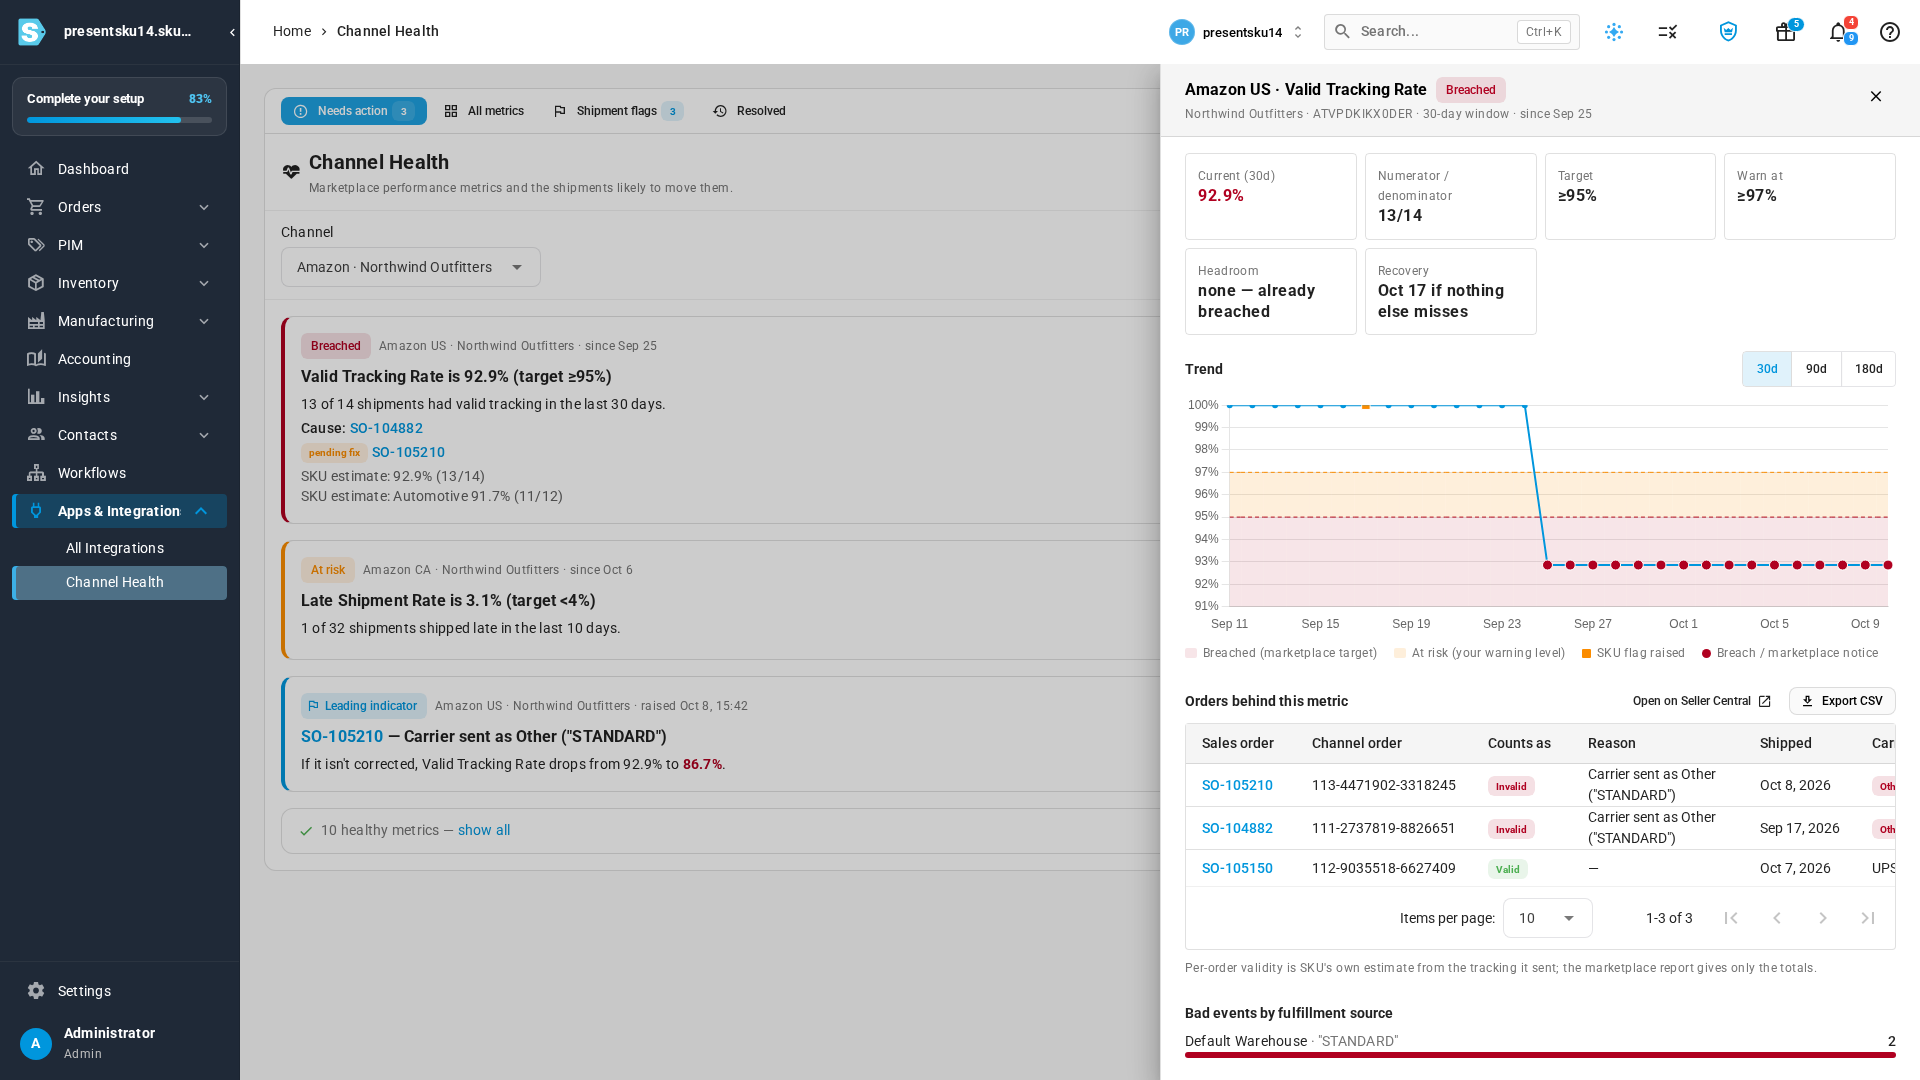Viewport: 1920px width, 1080px height.
Task: Go to next page of orders table
Action: point(1822,918)
